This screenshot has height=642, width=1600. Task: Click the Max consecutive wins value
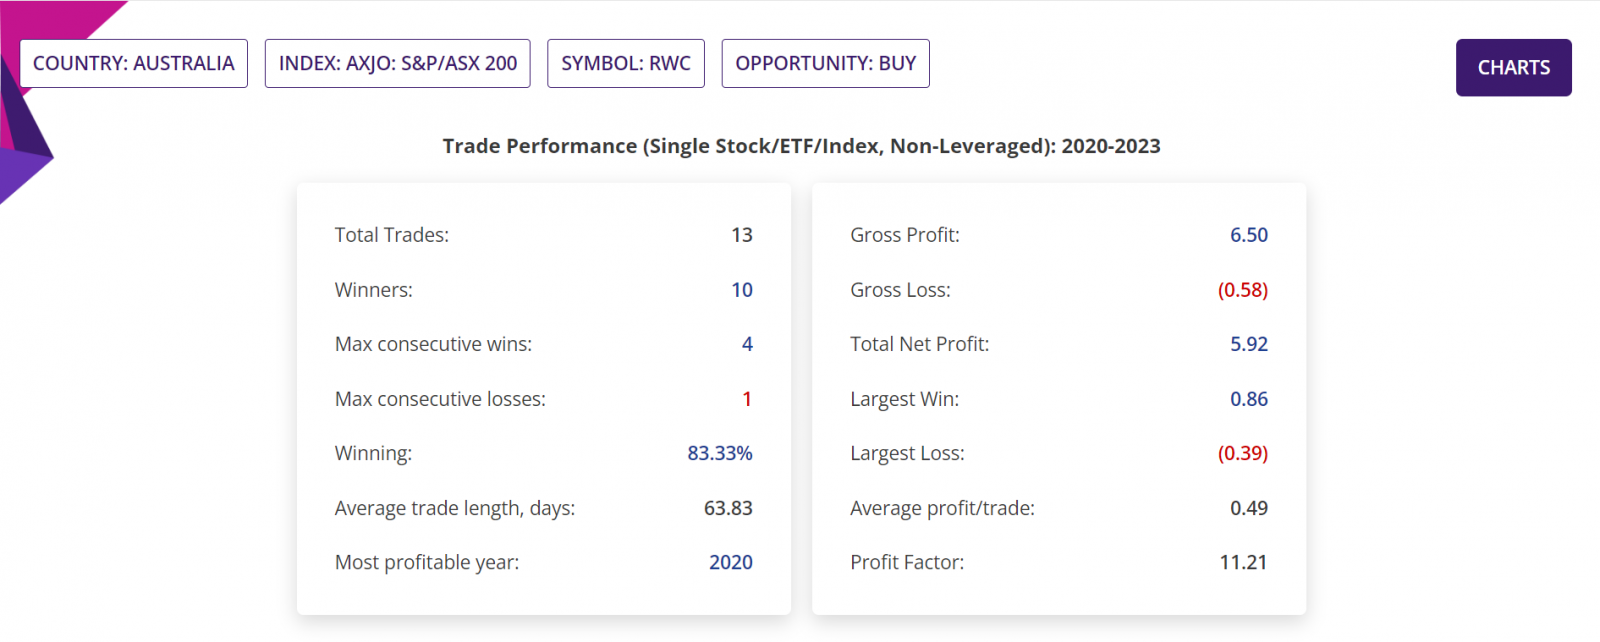pos(747,344)
